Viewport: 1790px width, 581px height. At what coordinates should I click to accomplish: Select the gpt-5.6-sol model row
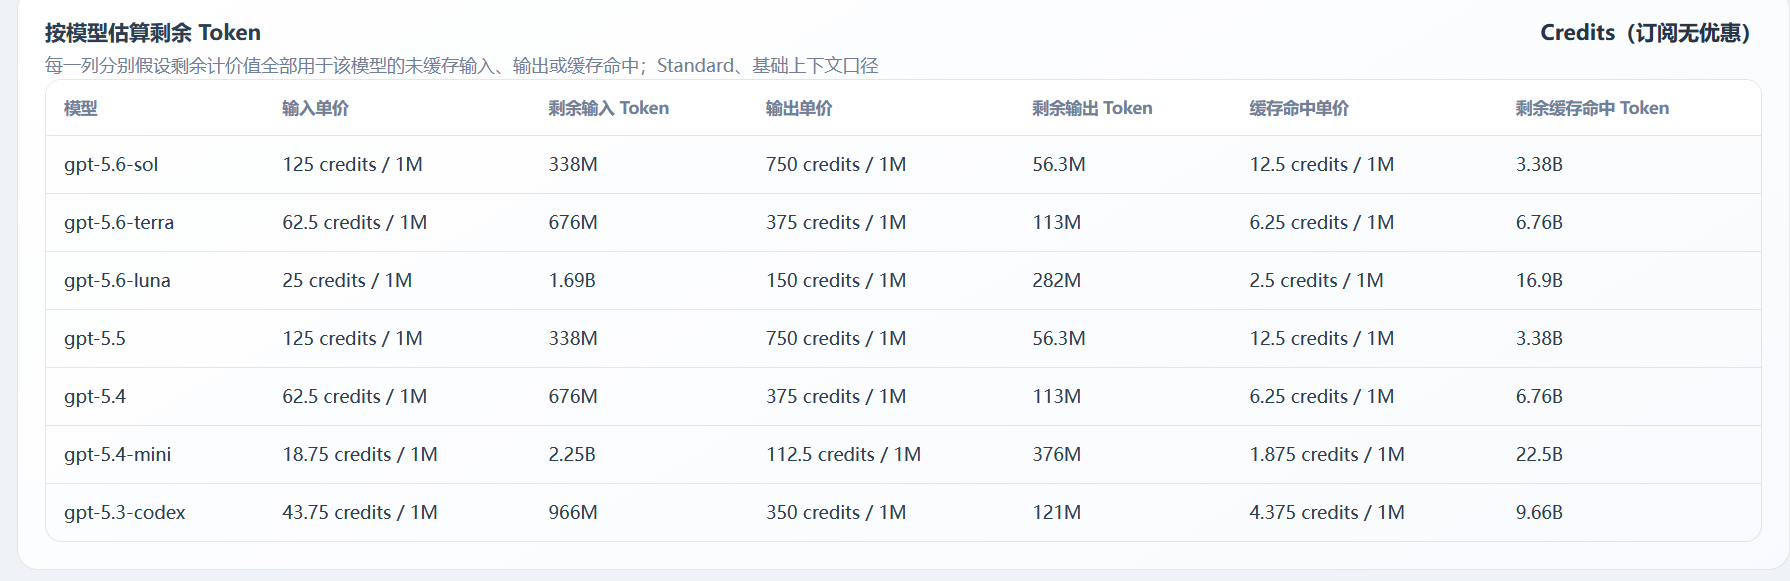903,165
